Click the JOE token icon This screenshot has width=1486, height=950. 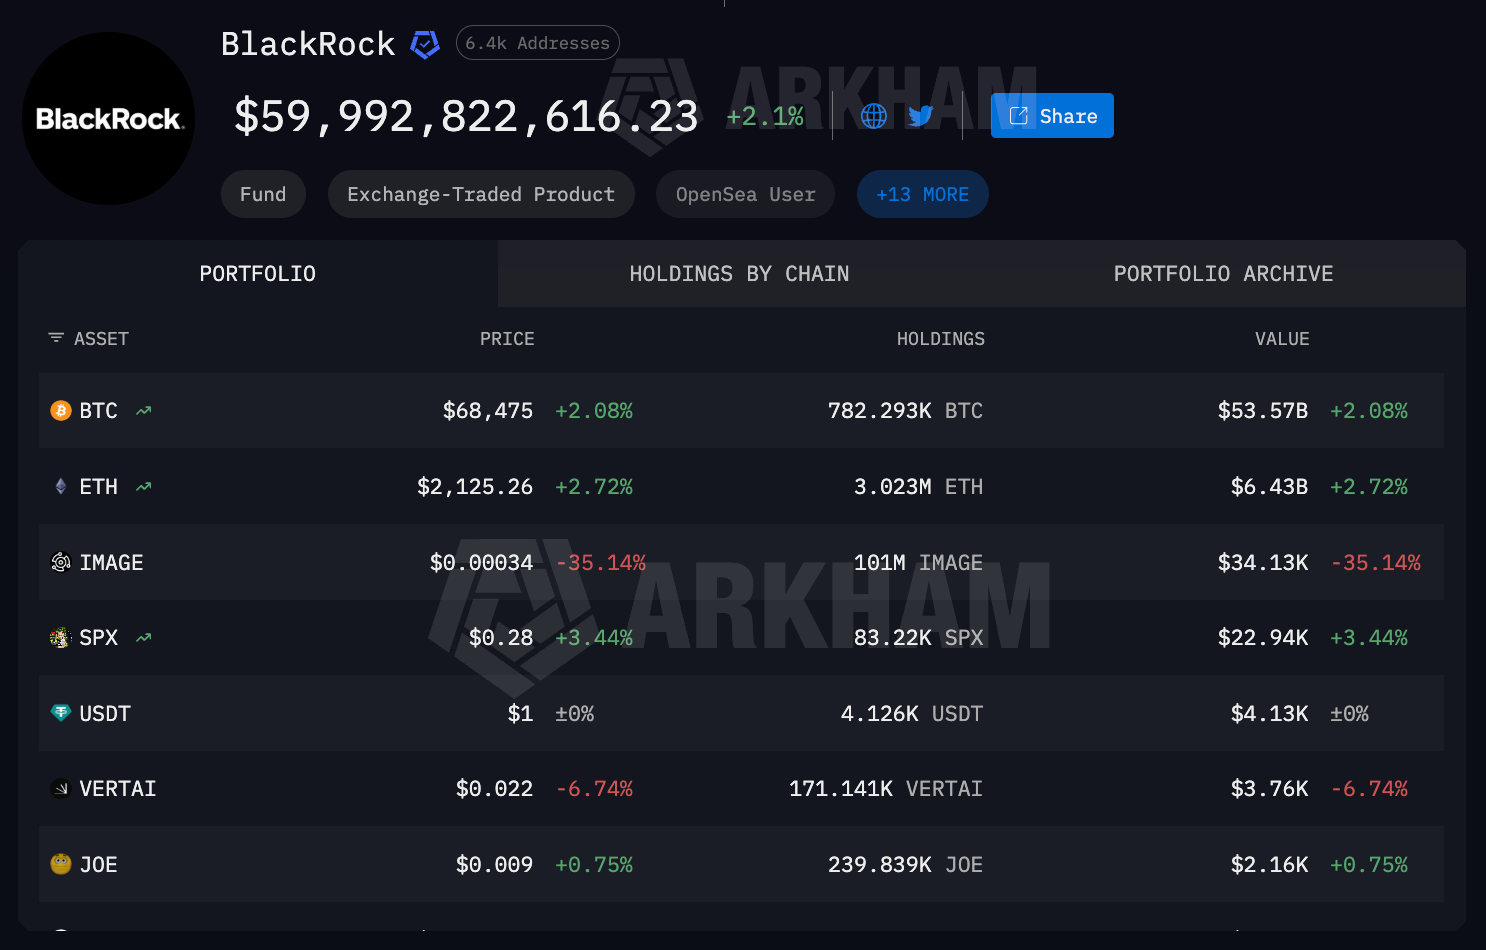(x=61, y=864)
